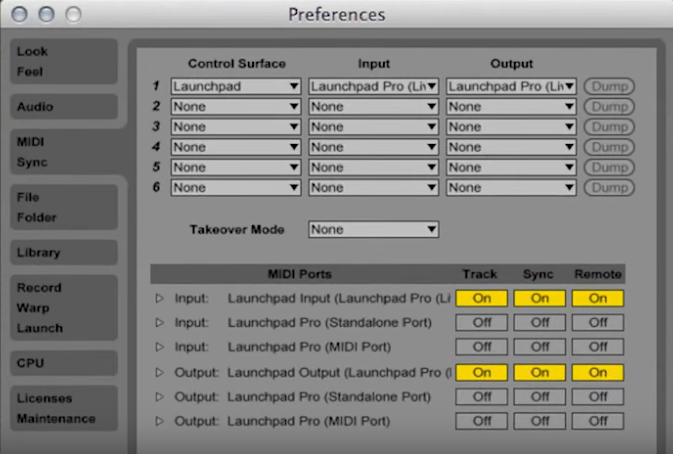This screenshot has height=454, width=673.
Task: Disable Sync on Launchpad Input port
Action: (x=539, y=298)
